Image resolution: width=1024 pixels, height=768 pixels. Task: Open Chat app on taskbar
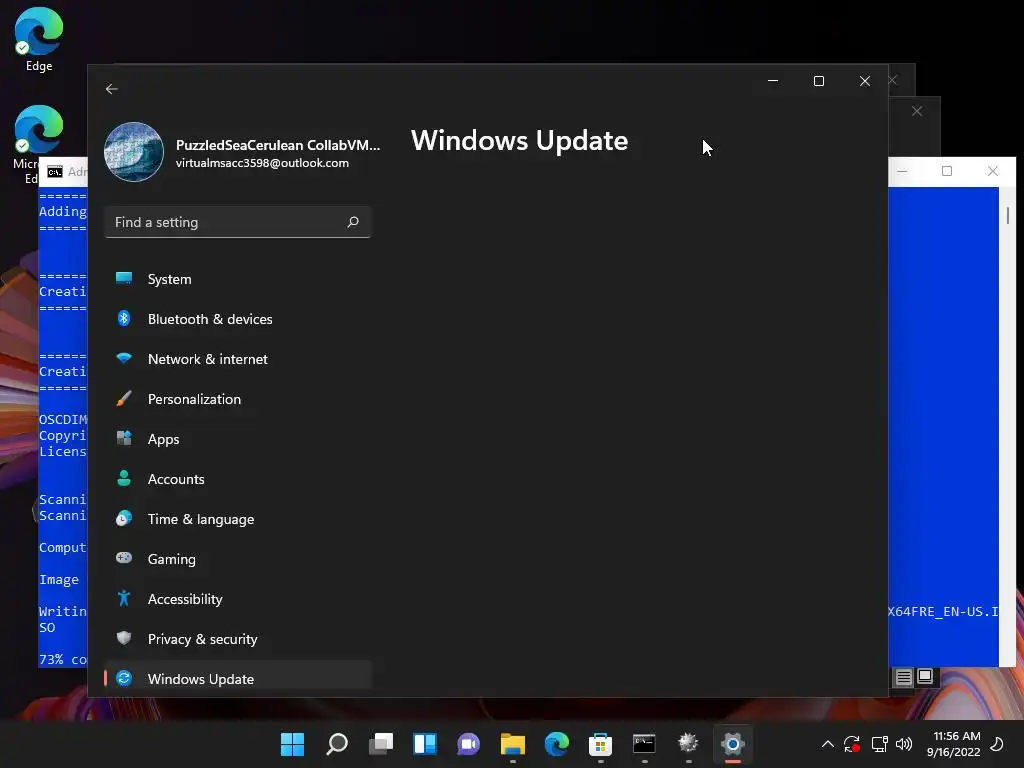469,744
